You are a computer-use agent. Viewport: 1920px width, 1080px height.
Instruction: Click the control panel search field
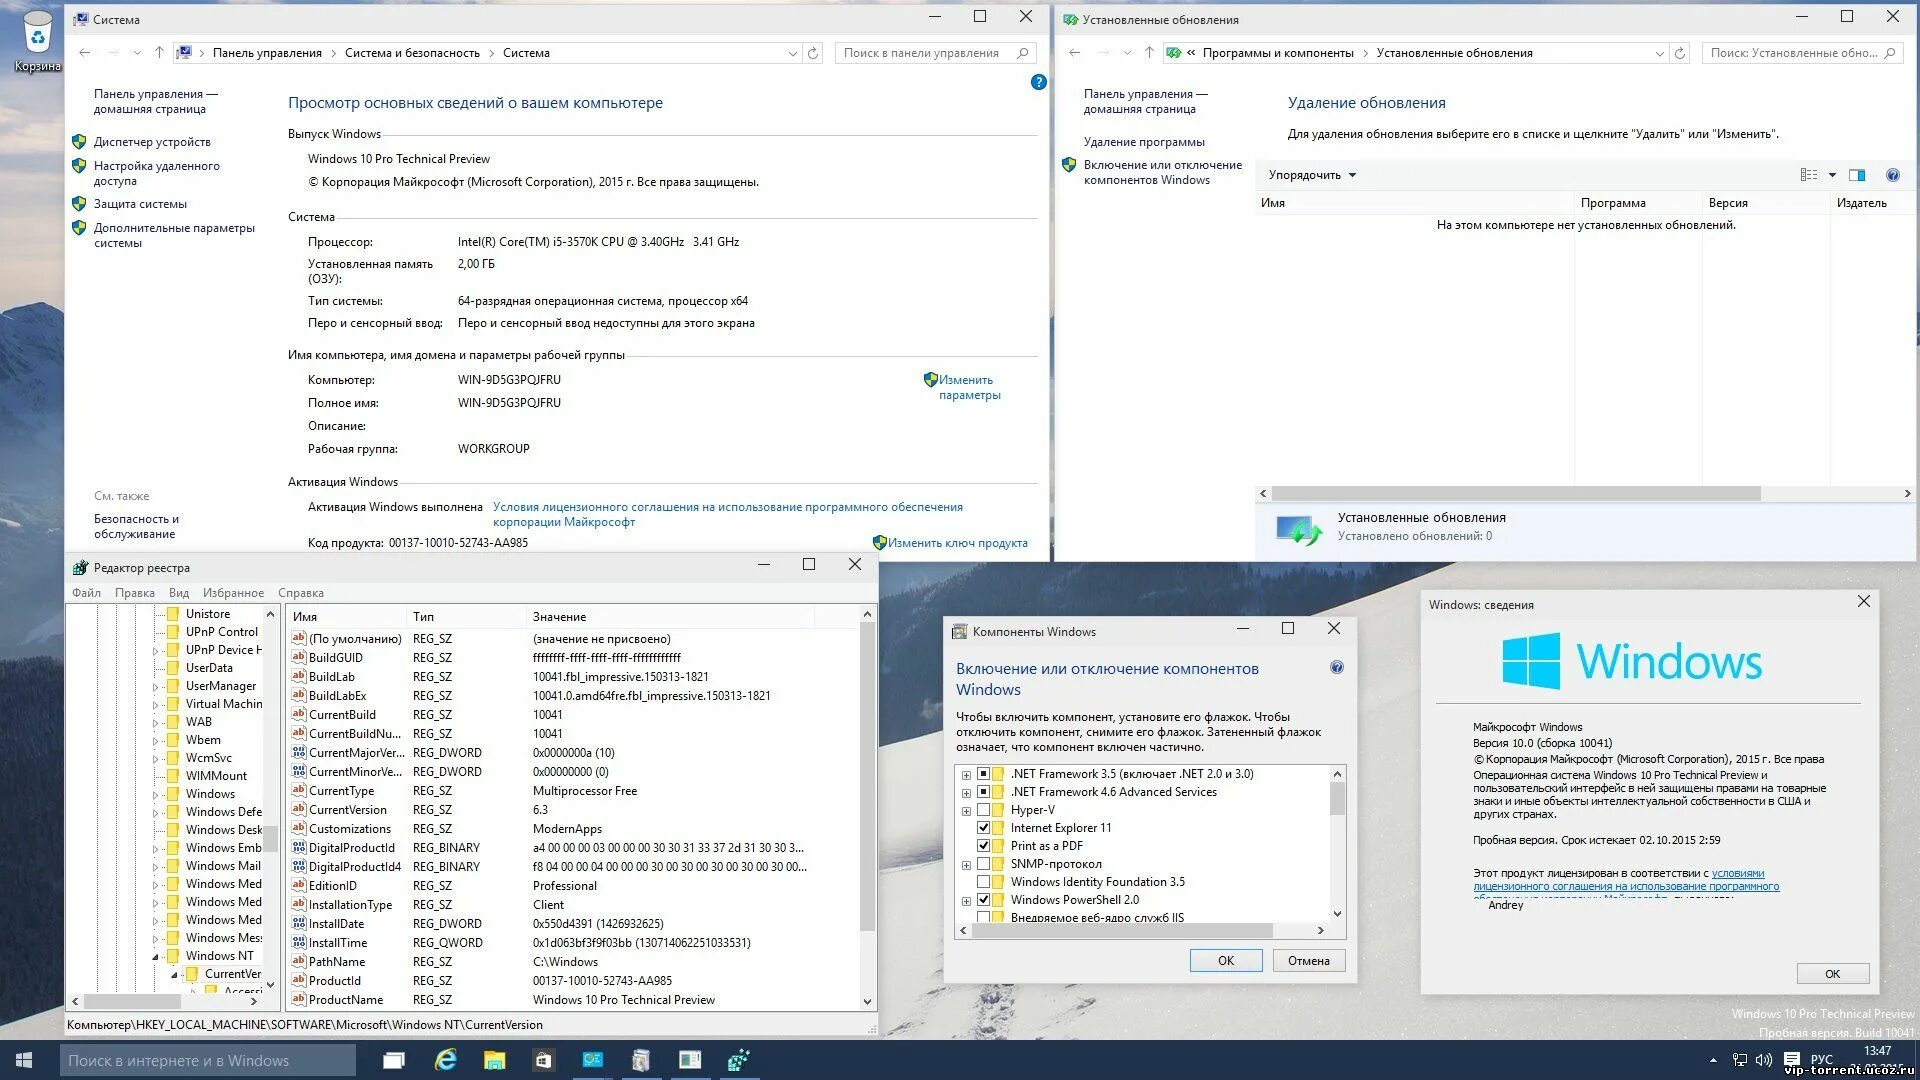(x=935, y=53)
